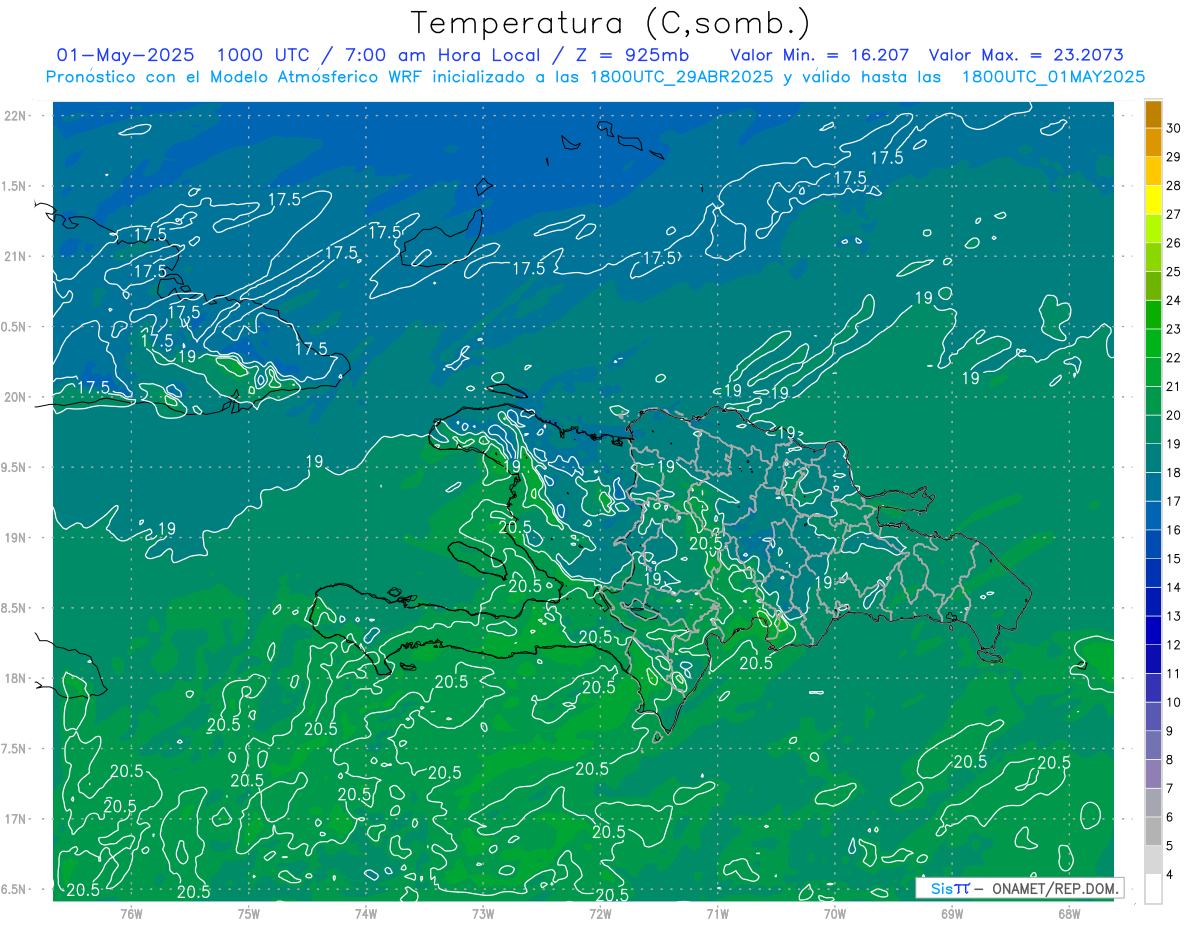
Task: Click the "22N" latitude axis label
Action: [14, 116]
